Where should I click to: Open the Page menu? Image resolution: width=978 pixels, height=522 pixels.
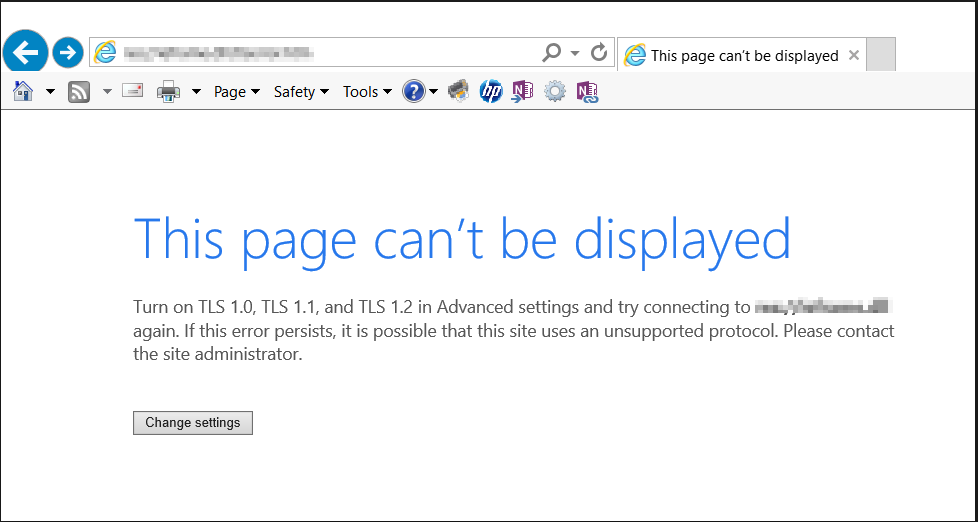point(236,92)
